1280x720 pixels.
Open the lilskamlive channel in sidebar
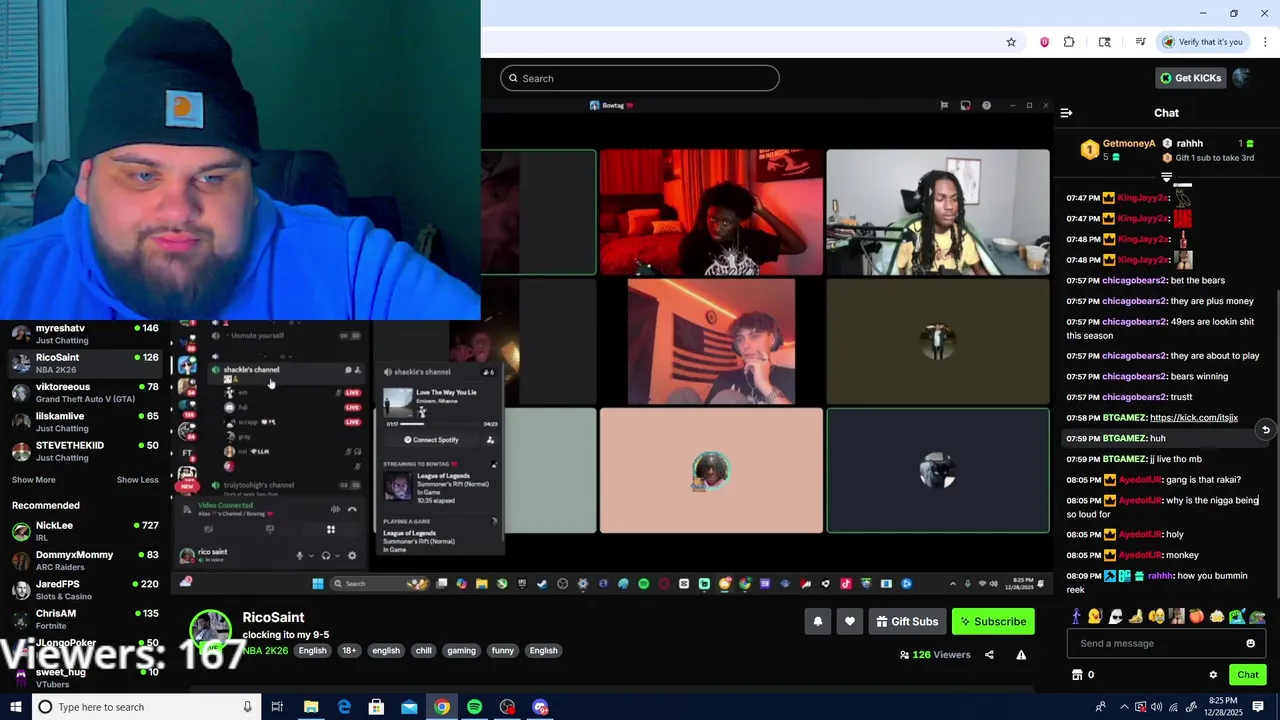click(85, 421)
